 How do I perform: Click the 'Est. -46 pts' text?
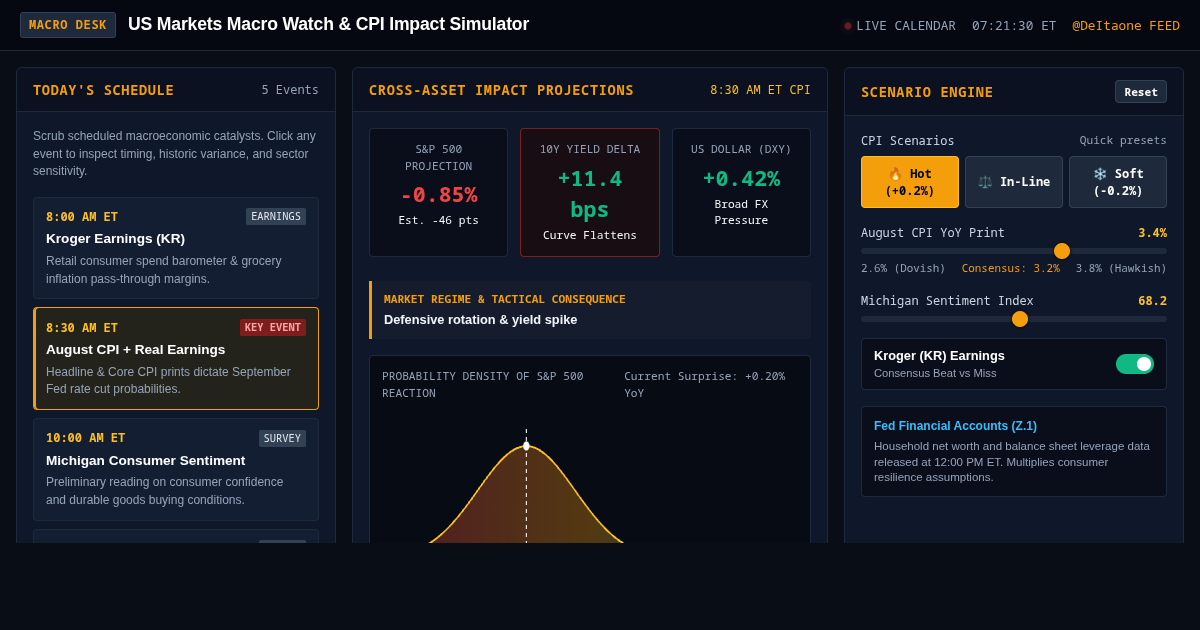coord(438,221)
